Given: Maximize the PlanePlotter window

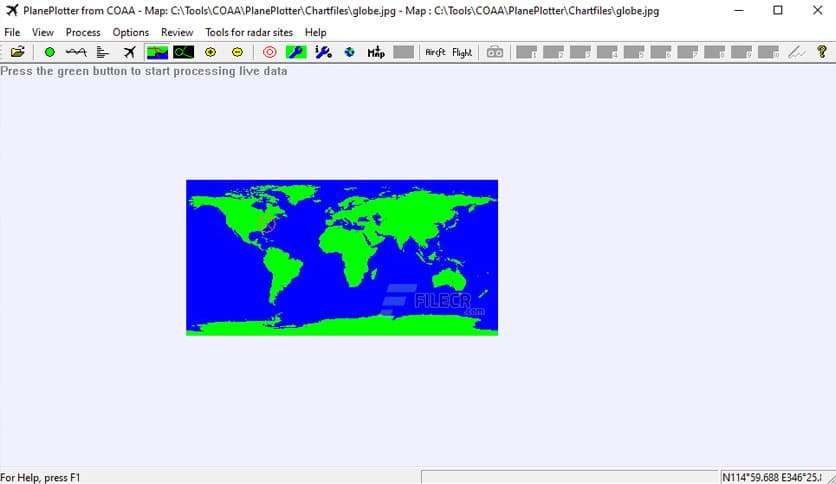Looking at the screenshot, I should point(778,10).
